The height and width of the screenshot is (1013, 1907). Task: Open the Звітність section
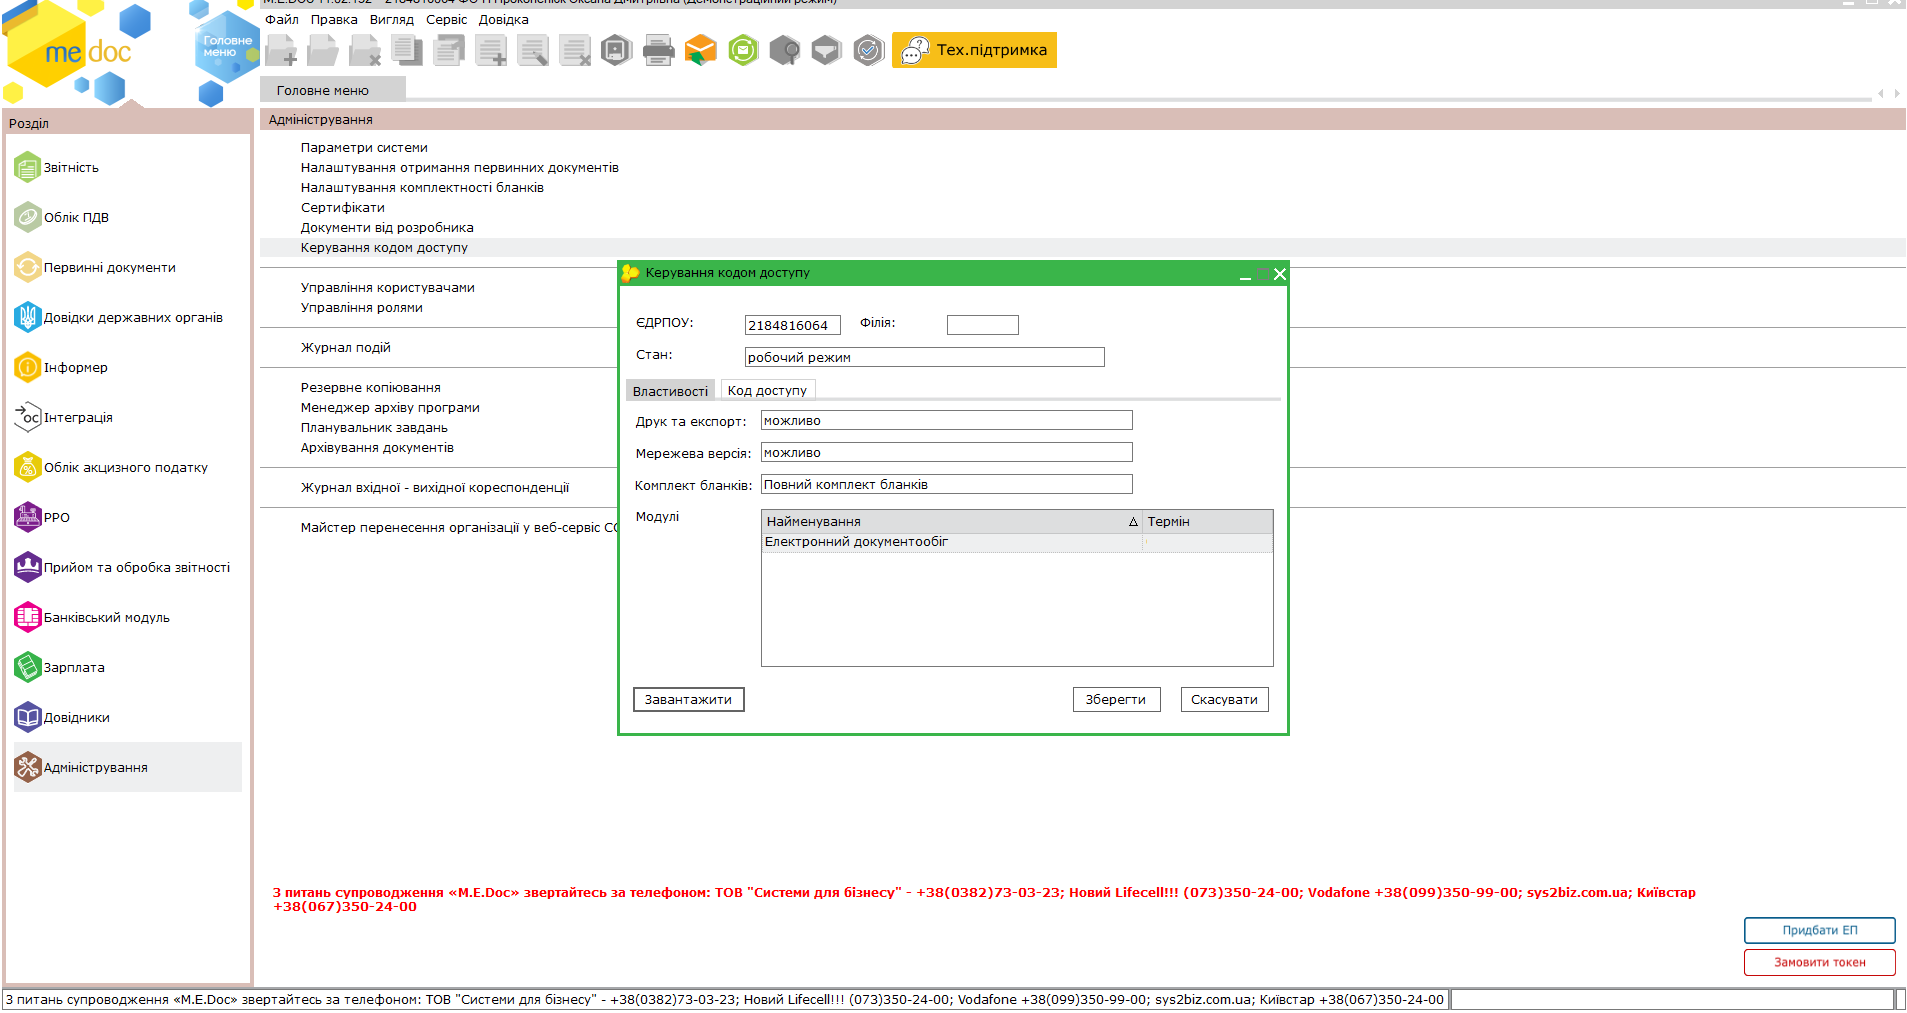tap(71, 168)
